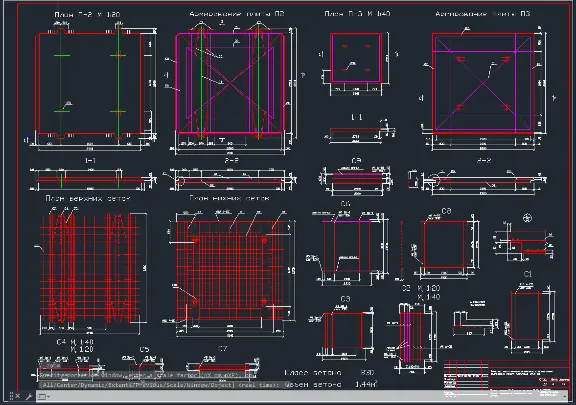
Task: Click inside the command line input area
Action: [x=305, y=396]
